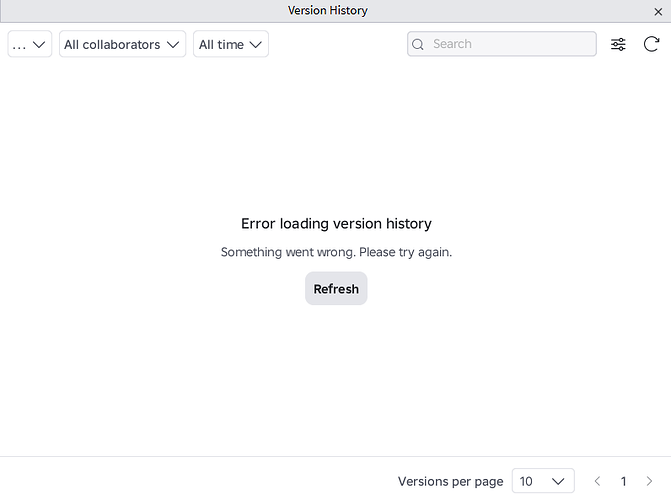
Task: Click the Something went wrong message text
Action: [336, 252]
